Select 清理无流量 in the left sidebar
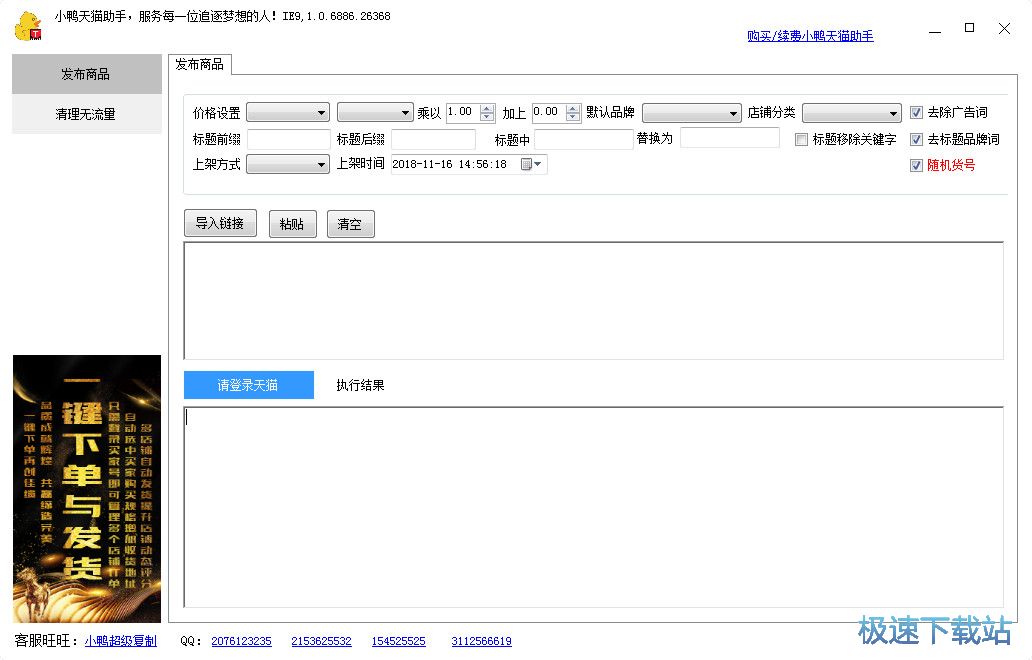1032x660 pixels. tap(86, 114)
